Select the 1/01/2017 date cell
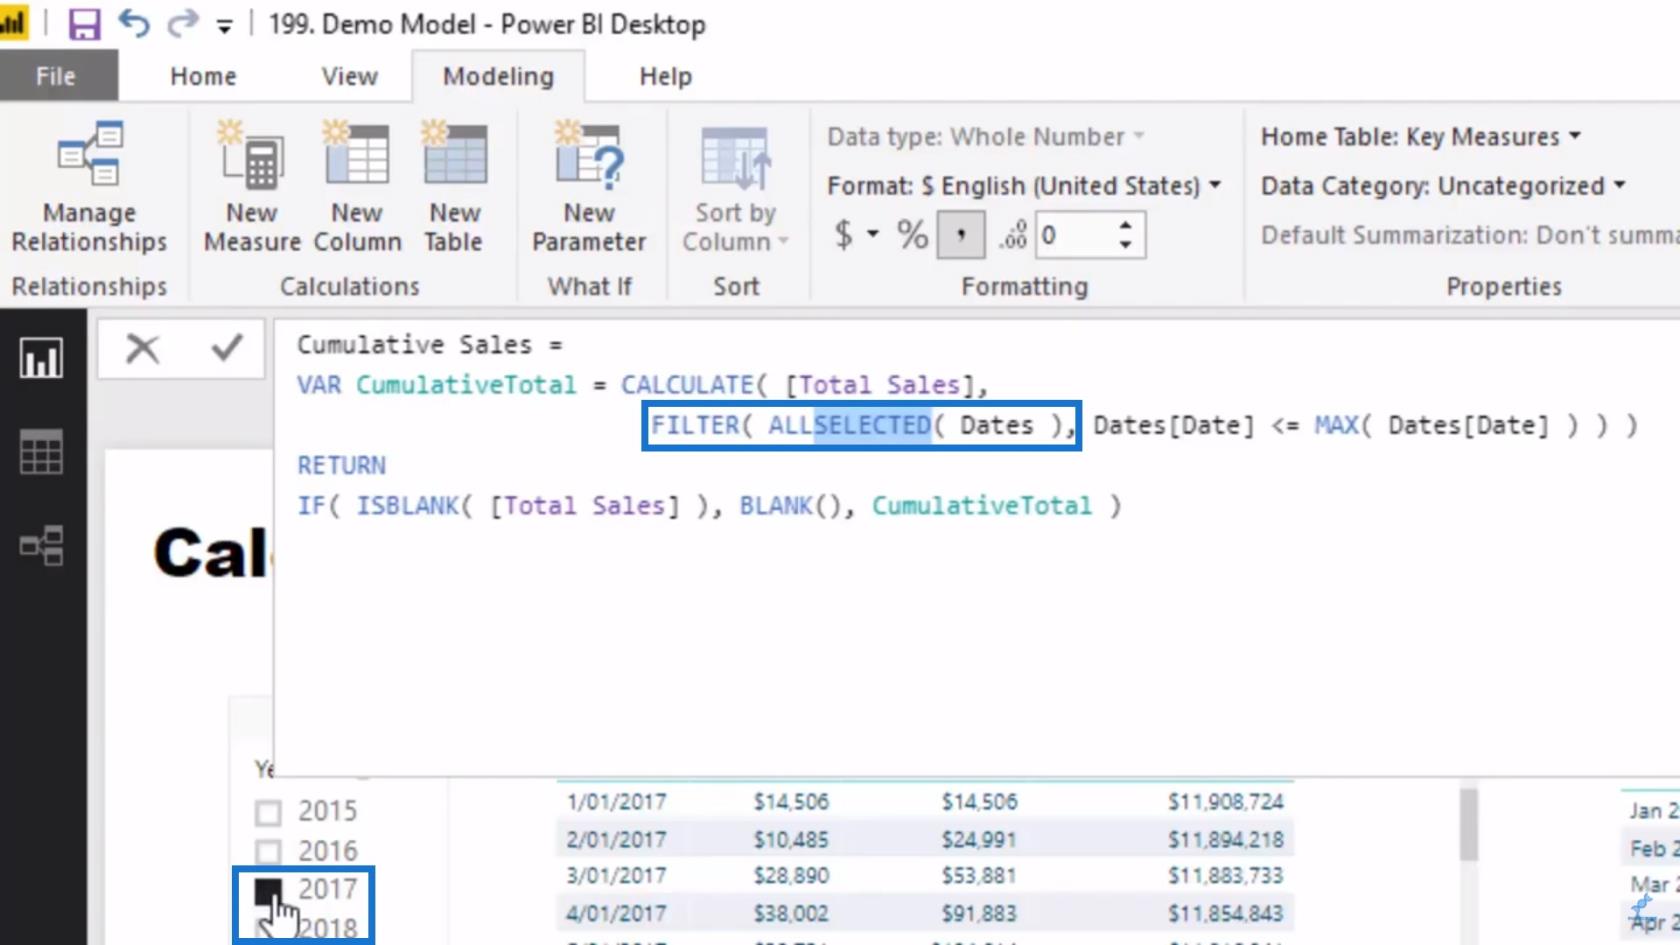This screenshot has width=1680, height=945. pos(616,802)
